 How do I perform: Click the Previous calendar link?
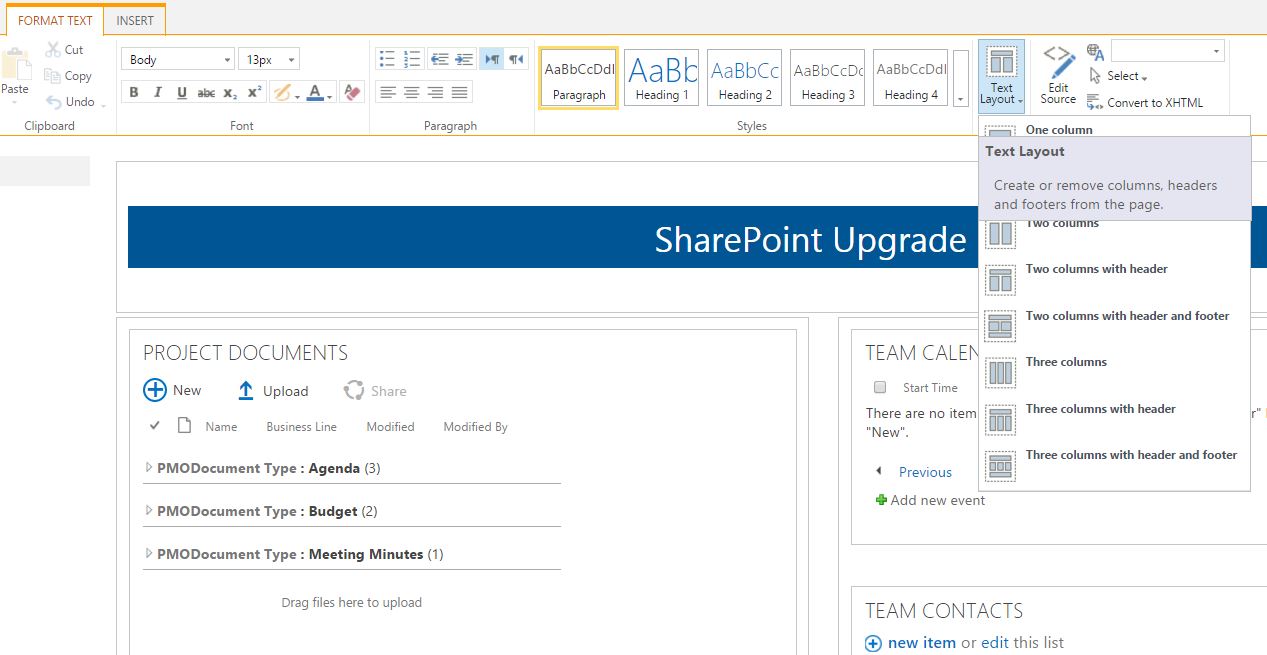[x=925, y=472]
